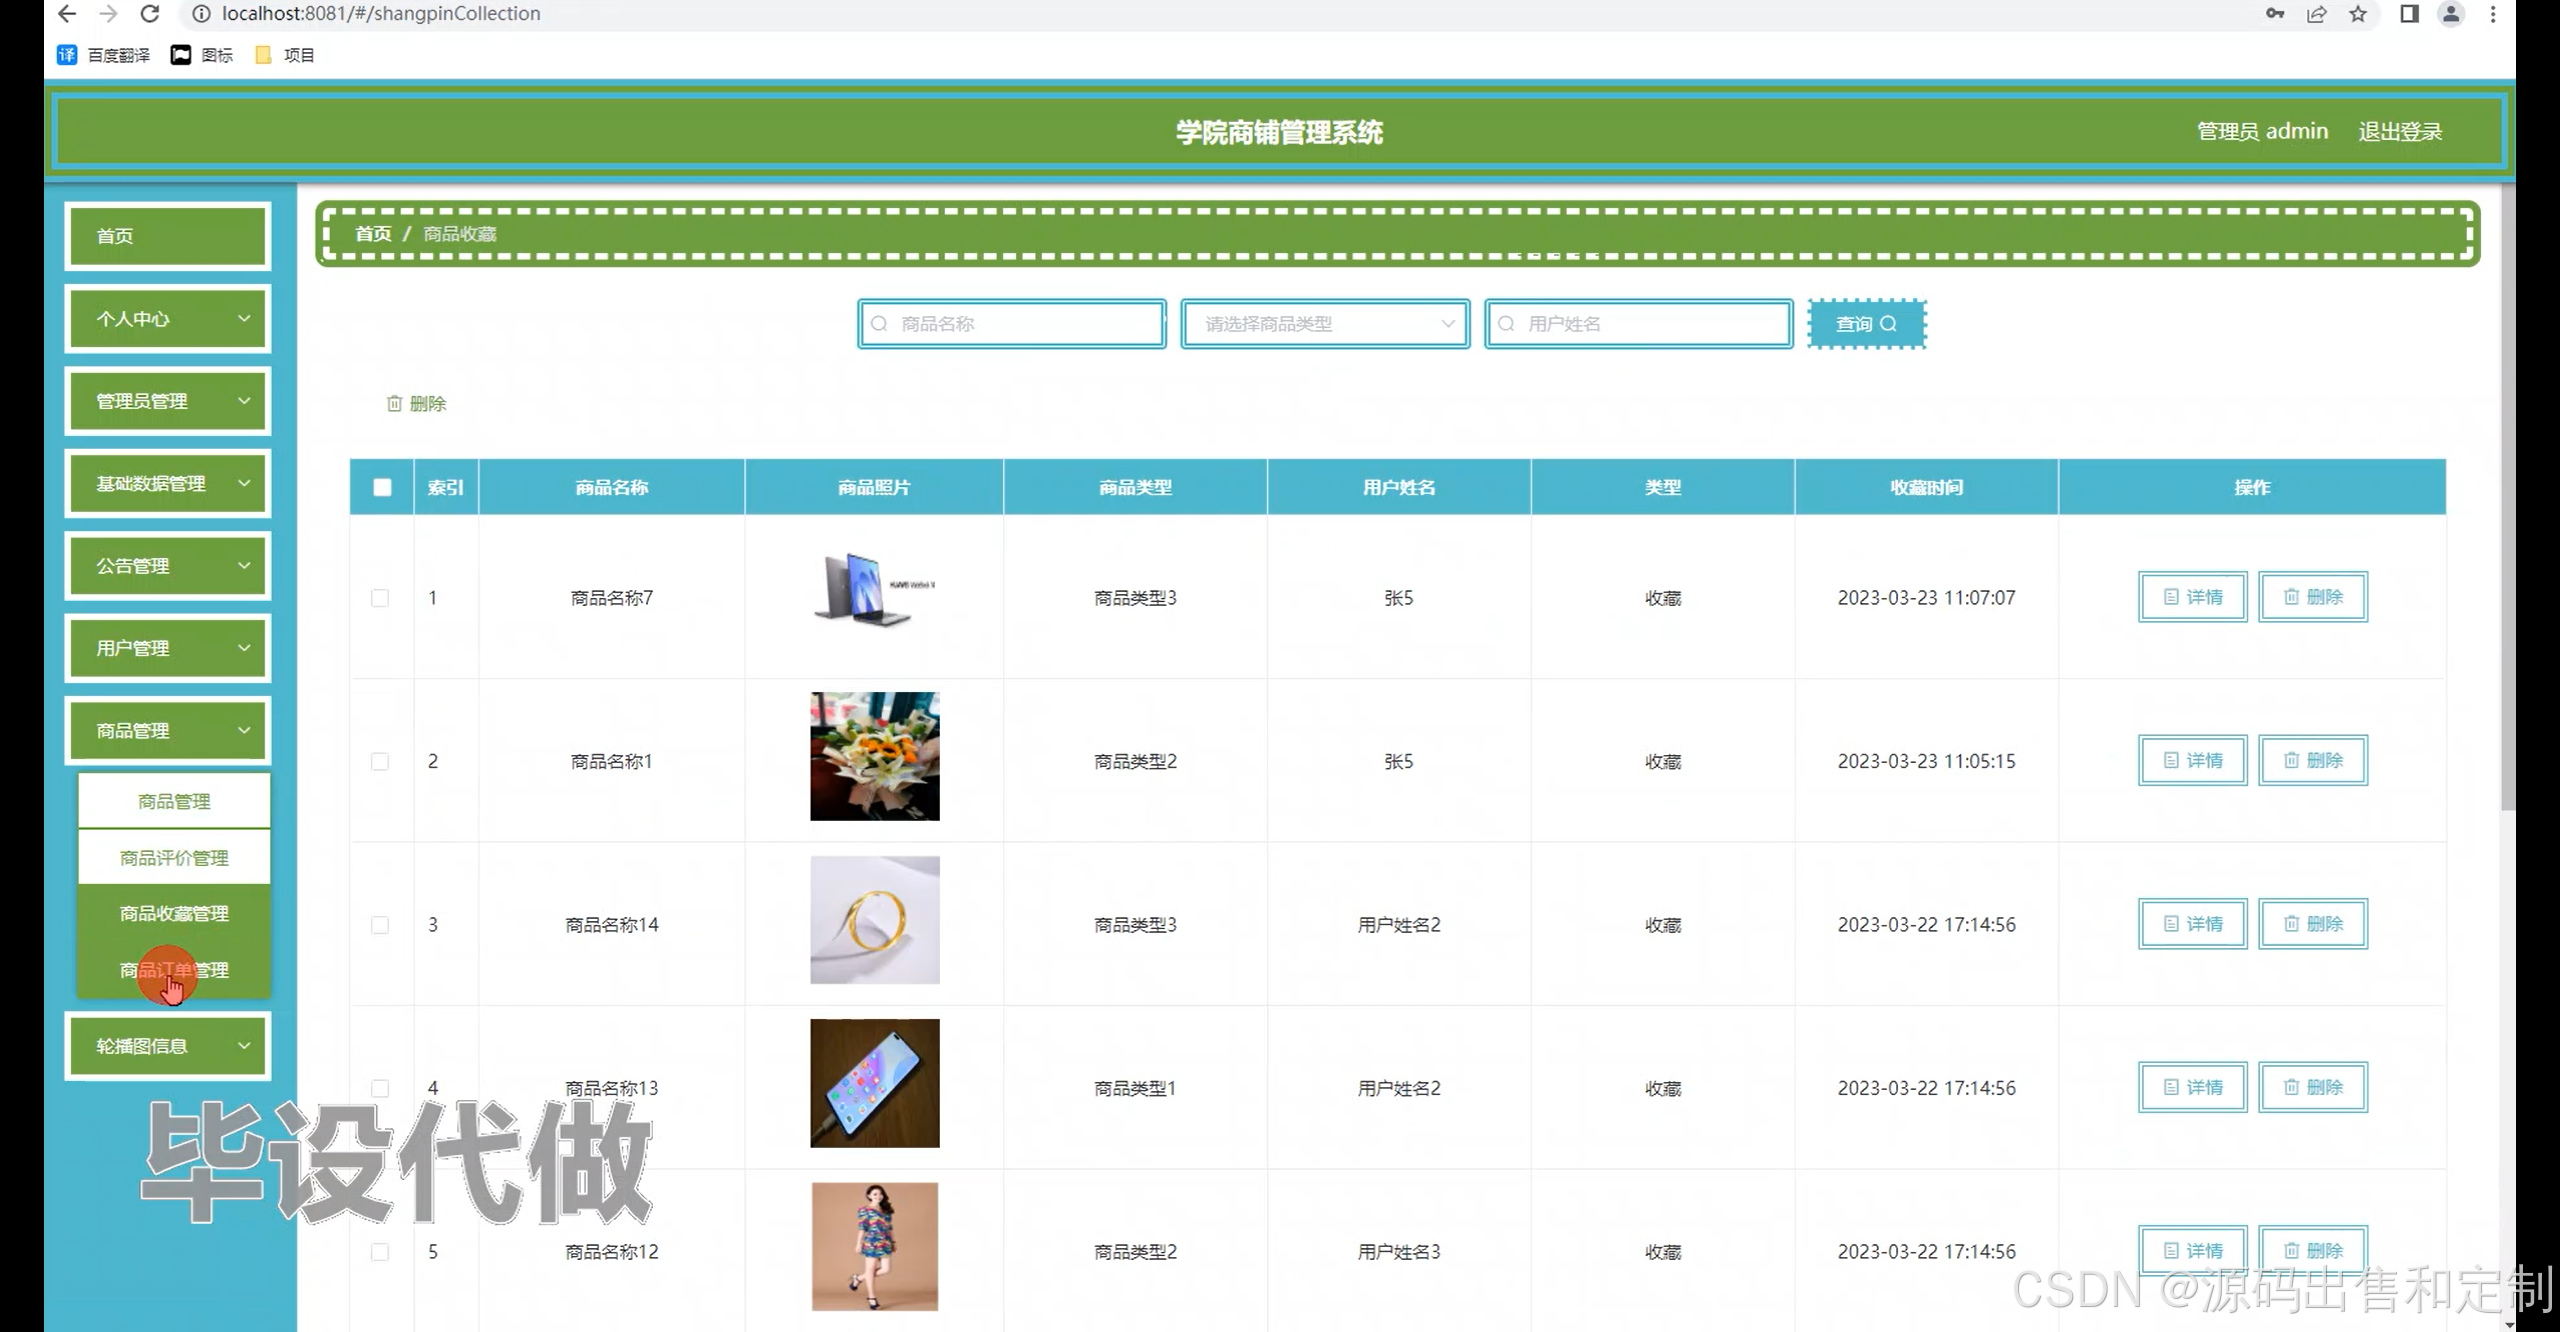Click the 商品名称 search input field
Screen dimensions: 2560x1332
point(1012,324)
